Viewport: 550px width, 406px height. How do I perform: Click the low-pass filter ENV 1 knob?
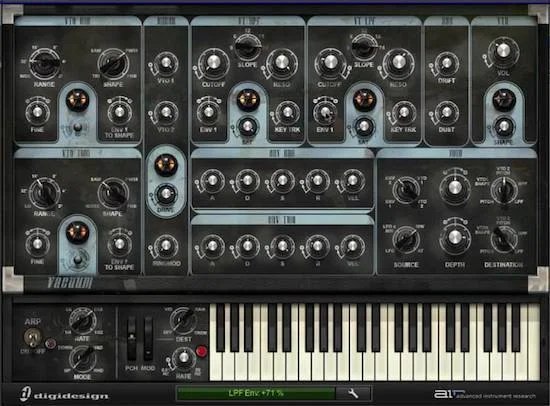point(325,112)
